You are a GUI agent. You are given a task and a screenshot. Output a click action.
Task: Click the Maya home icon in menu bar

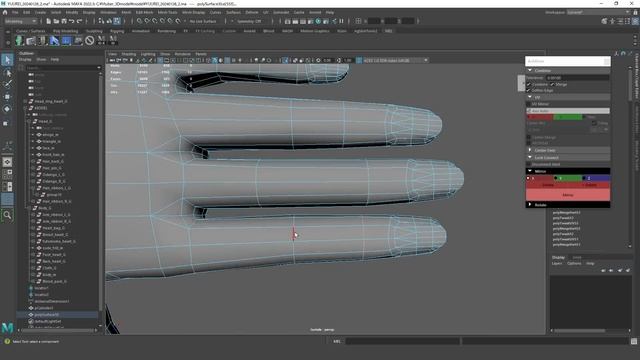5,12
